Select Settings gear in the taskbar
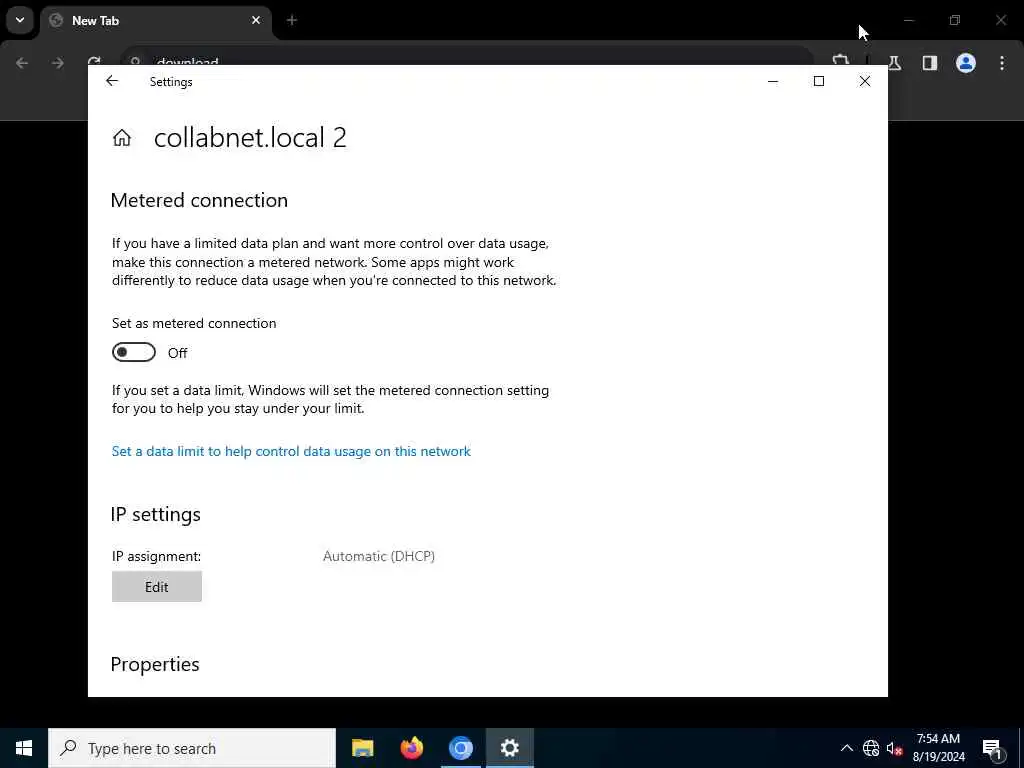This screenshot has height=768, width=1024. tap(509, 748)
